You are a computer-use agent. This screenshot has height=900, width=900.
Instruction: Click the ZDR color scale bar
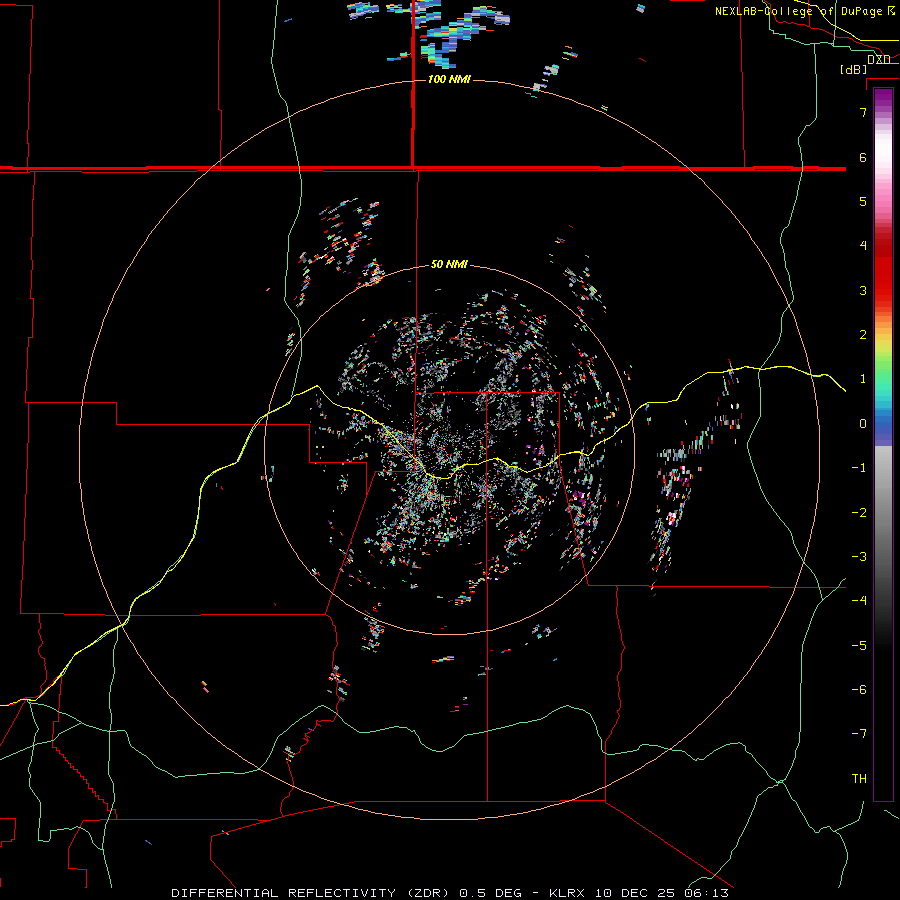click(883, 444)
